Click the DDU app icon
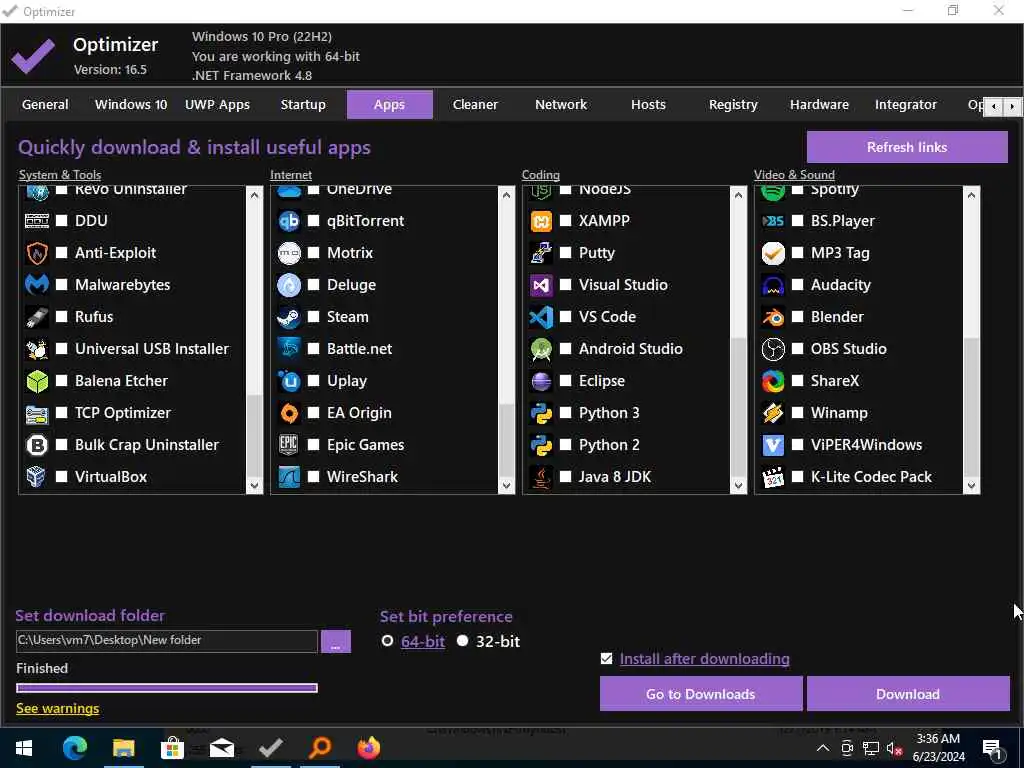 click(37, 221)
